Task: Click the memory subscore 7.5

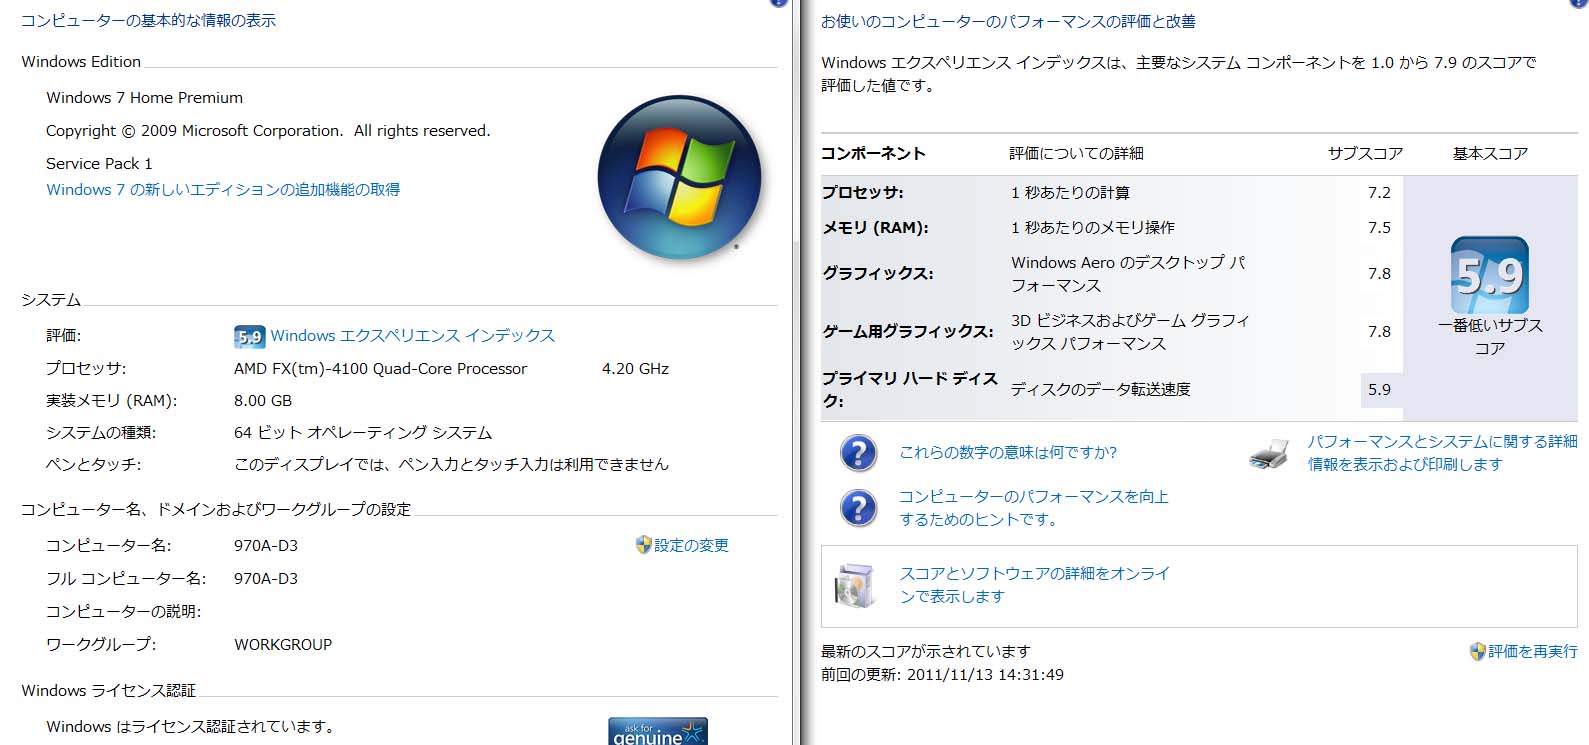Action: tap(1379, 228)
